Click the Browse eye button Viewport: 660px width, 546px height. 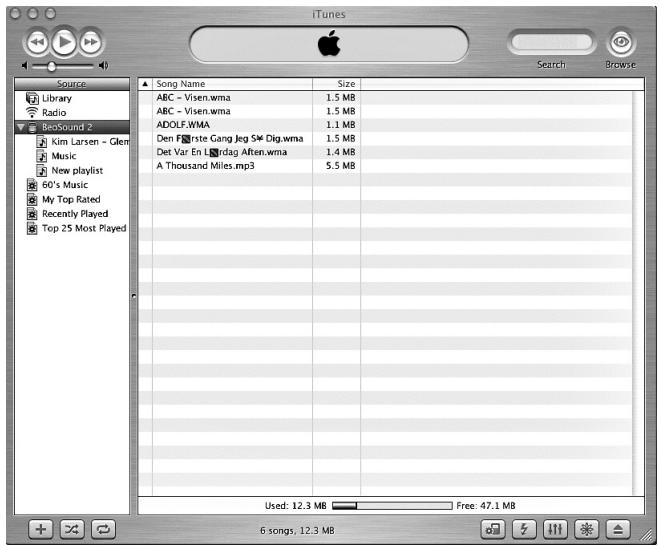pos(621,42)
